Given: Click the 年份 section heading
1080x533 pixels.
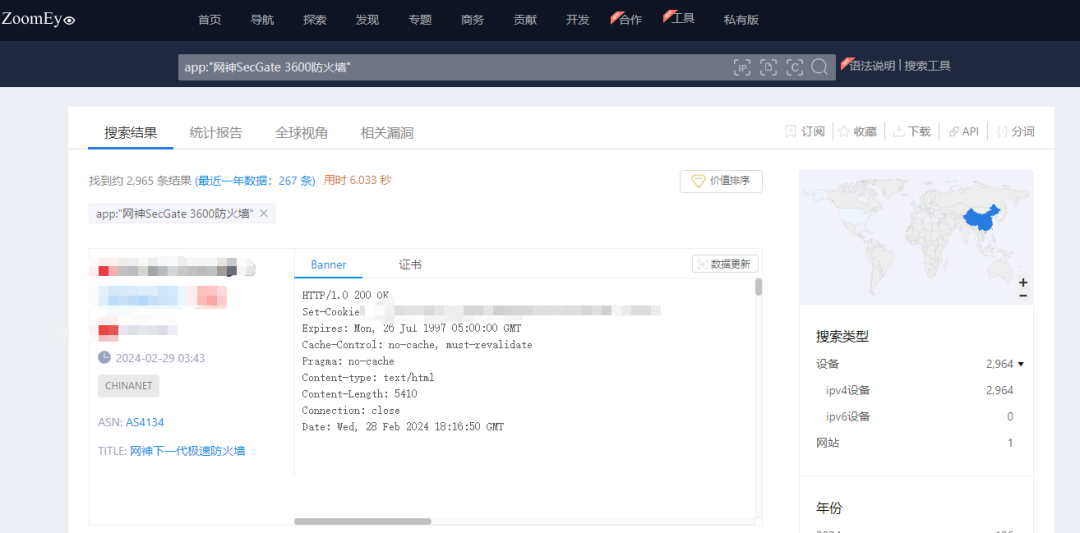Looking at the screenshot, I should point(829,508).
